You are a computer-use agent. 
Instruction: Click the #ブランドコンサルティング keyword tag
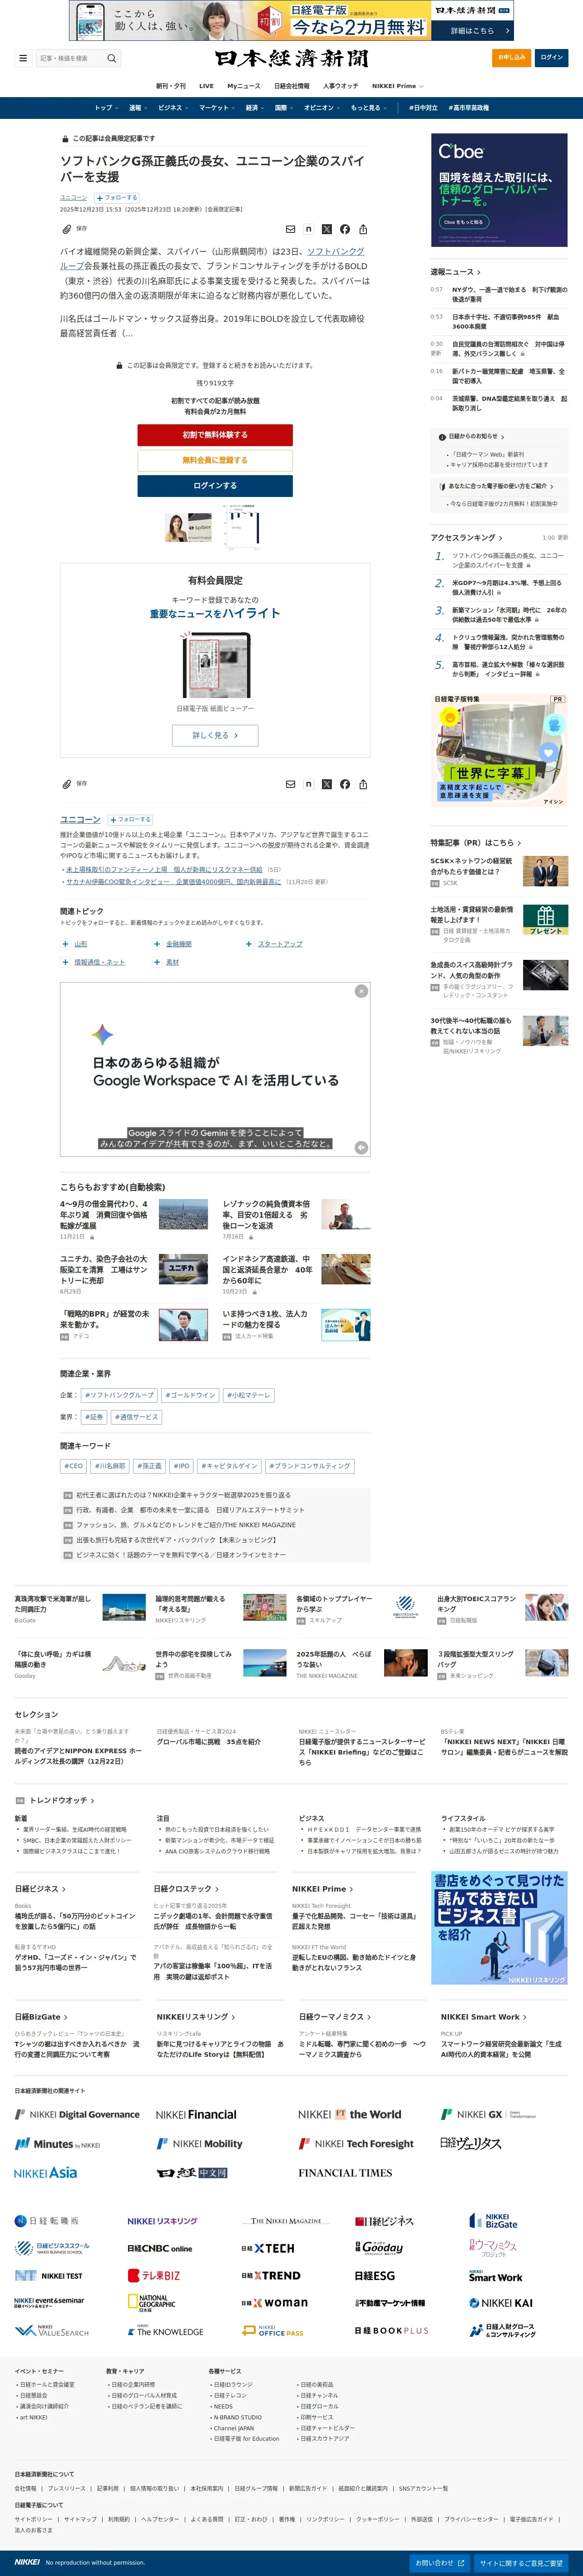[x=309, y=1466]
